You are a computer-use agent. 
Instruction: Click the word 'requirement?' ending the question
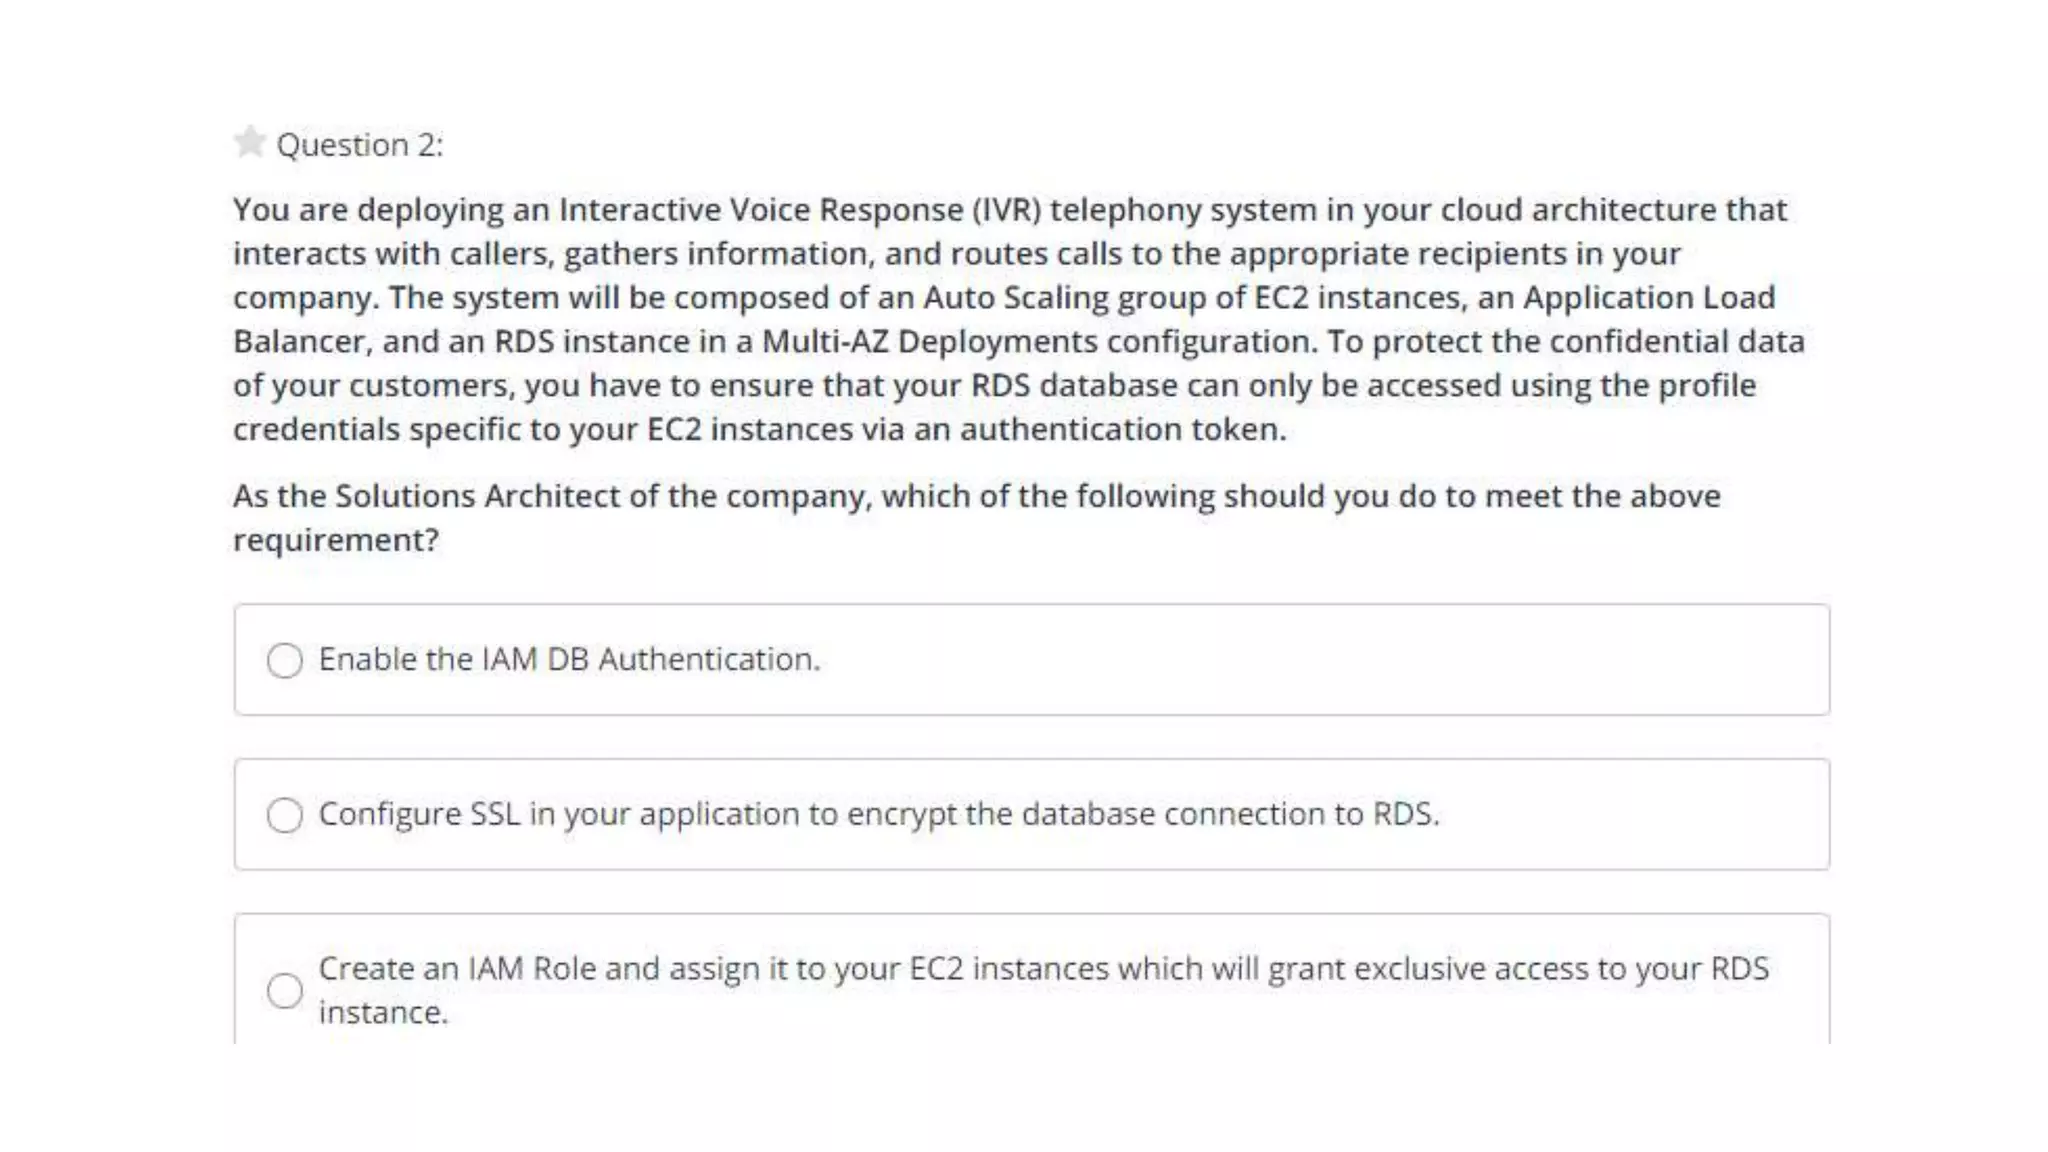[x=336, y=540]
